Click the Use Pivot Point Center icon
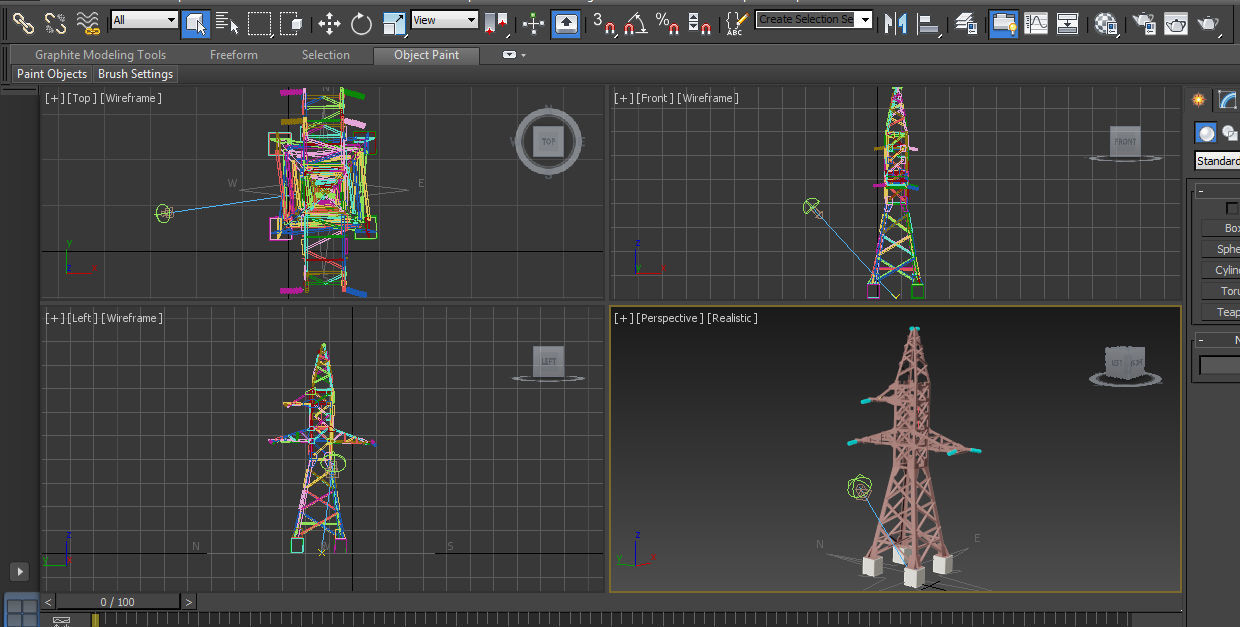The image size is (1240, 627). coord(495,22)
